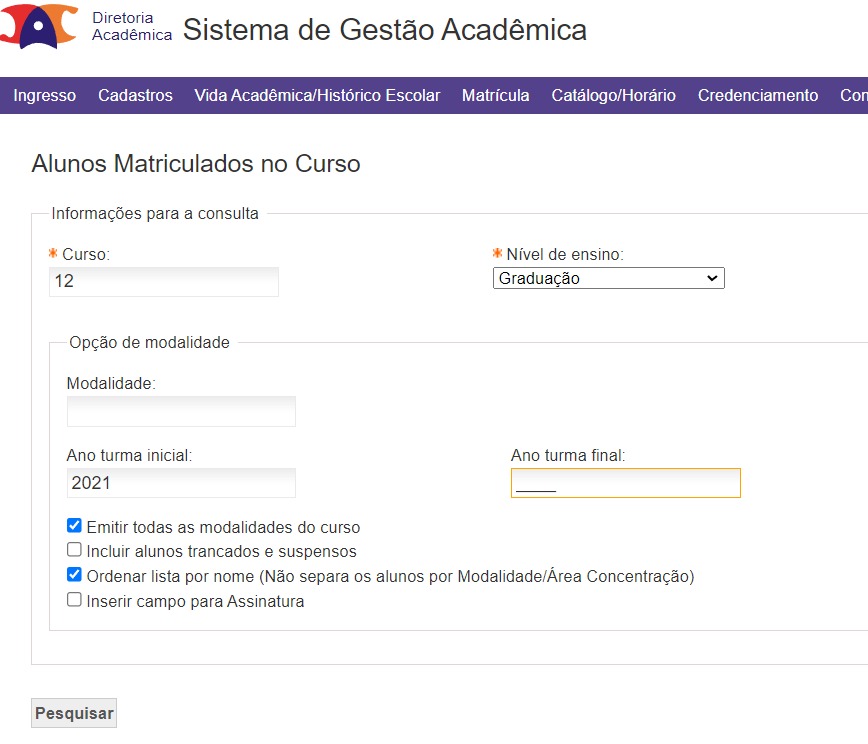The height and width of the screenshot is (744, 868).
Task: Open the Matrícula menu
Action: click(495, 96)
